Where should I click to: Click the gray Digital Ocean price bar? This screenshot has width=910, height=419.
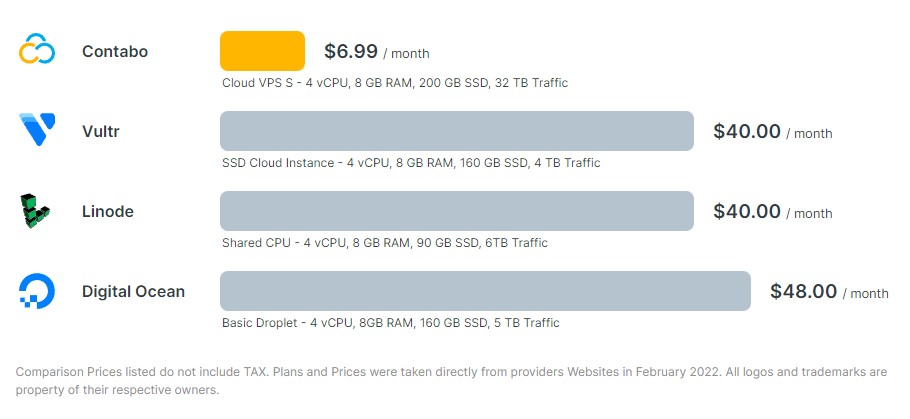point(485,291)
